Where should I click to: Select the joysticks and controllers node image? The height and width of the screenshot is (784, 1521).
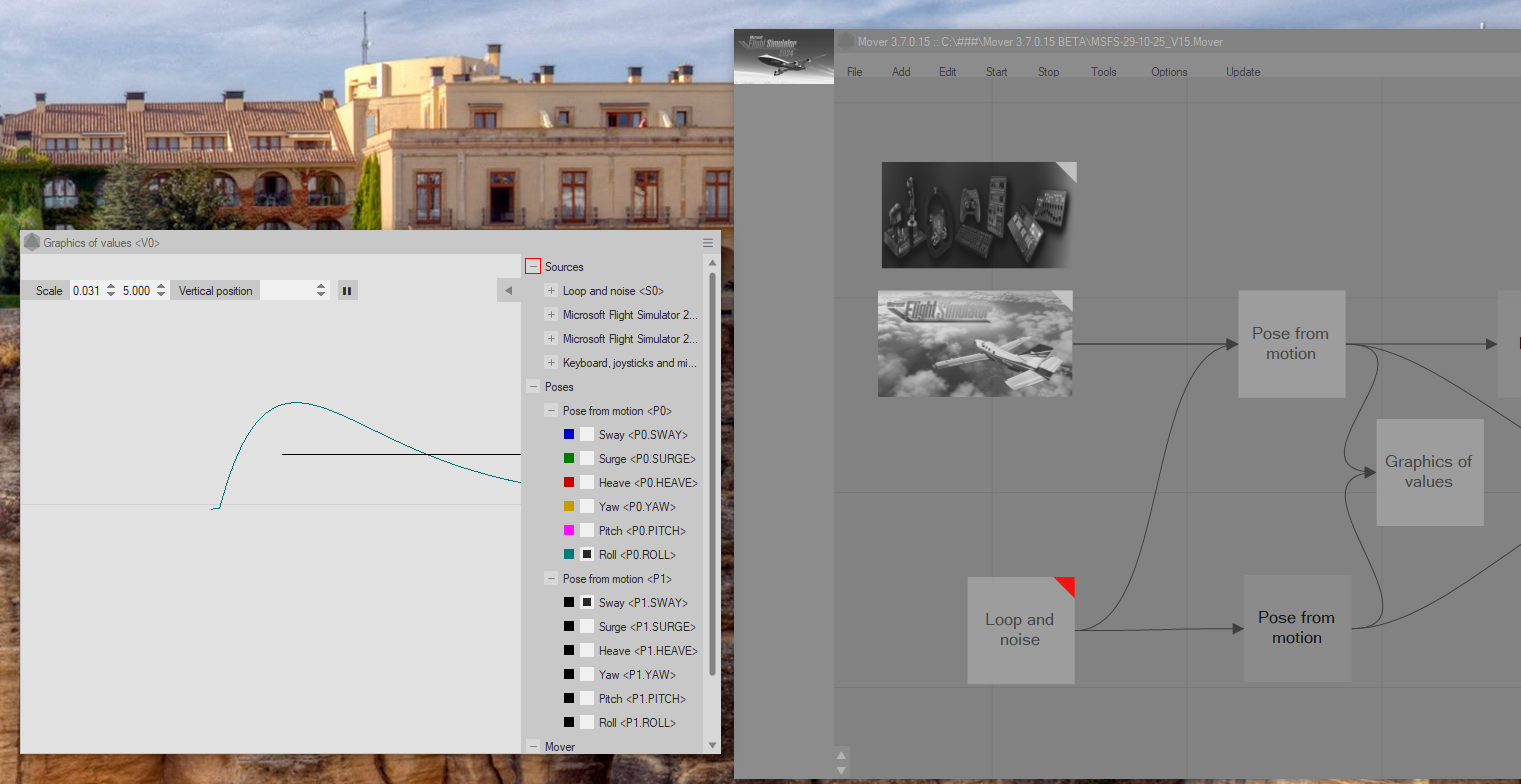tap(978, 215)
